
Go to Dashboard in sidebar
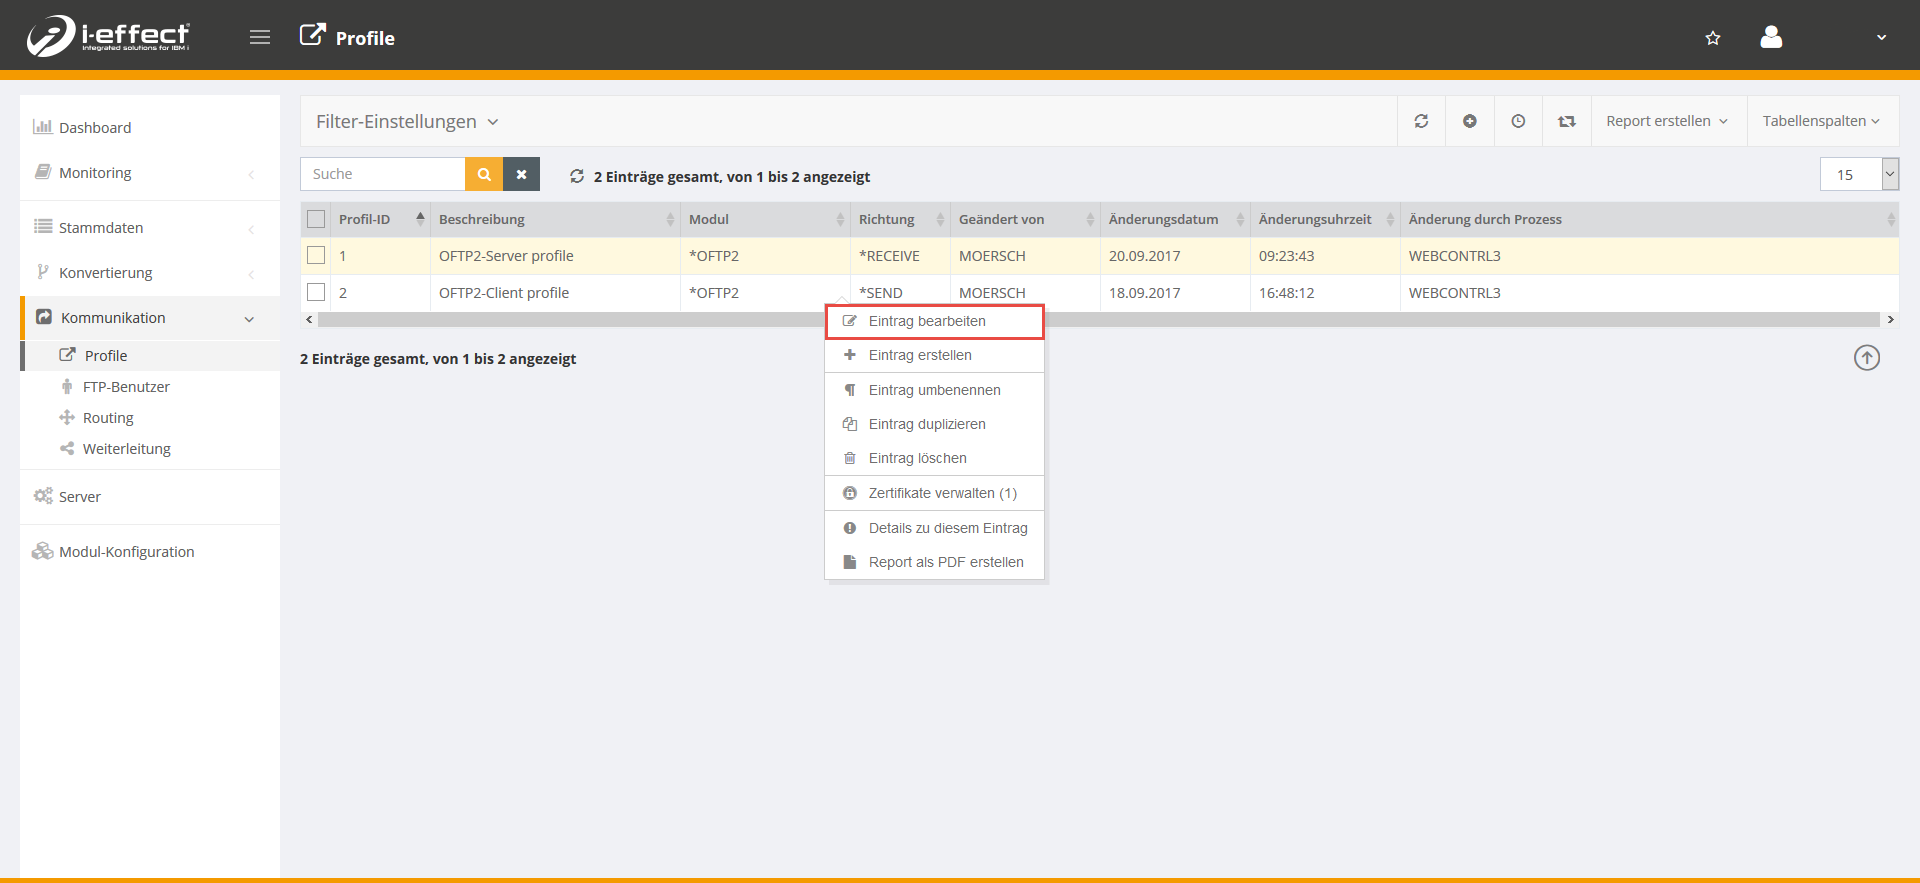95,128
